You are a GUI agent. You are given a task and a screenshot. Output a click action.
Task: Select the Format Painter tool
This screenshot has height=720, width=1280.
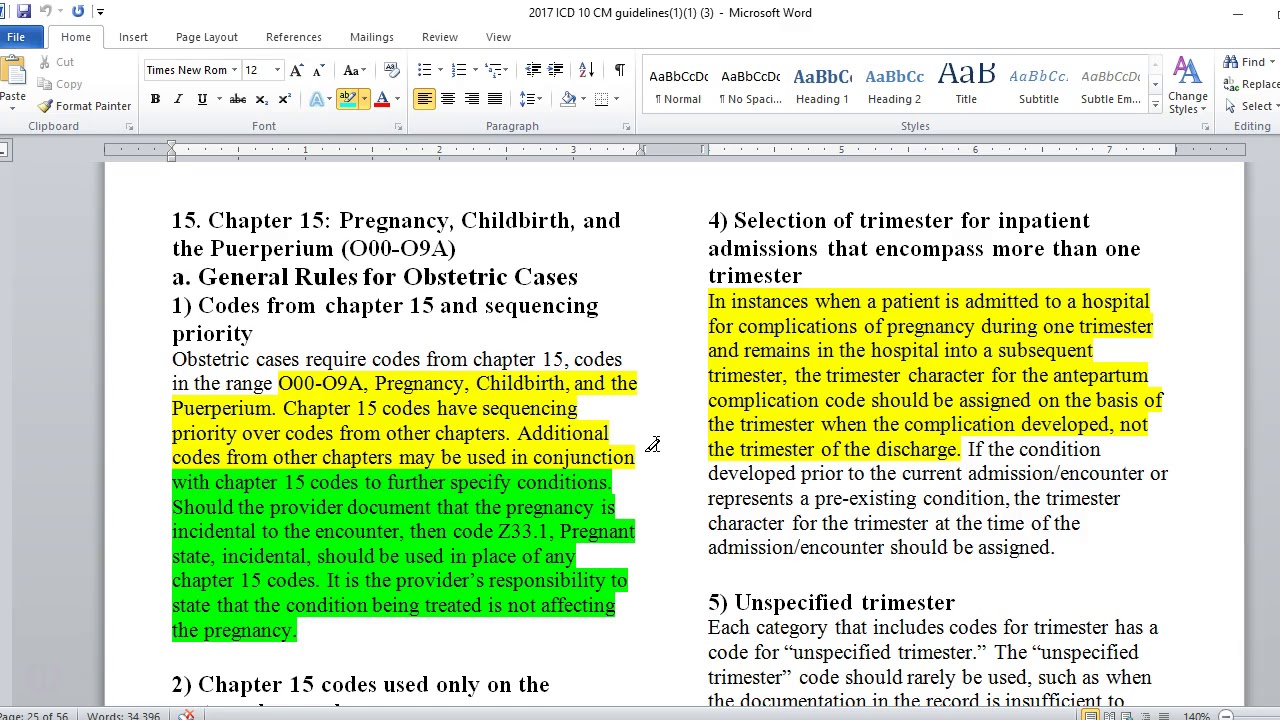coord(85,106)
